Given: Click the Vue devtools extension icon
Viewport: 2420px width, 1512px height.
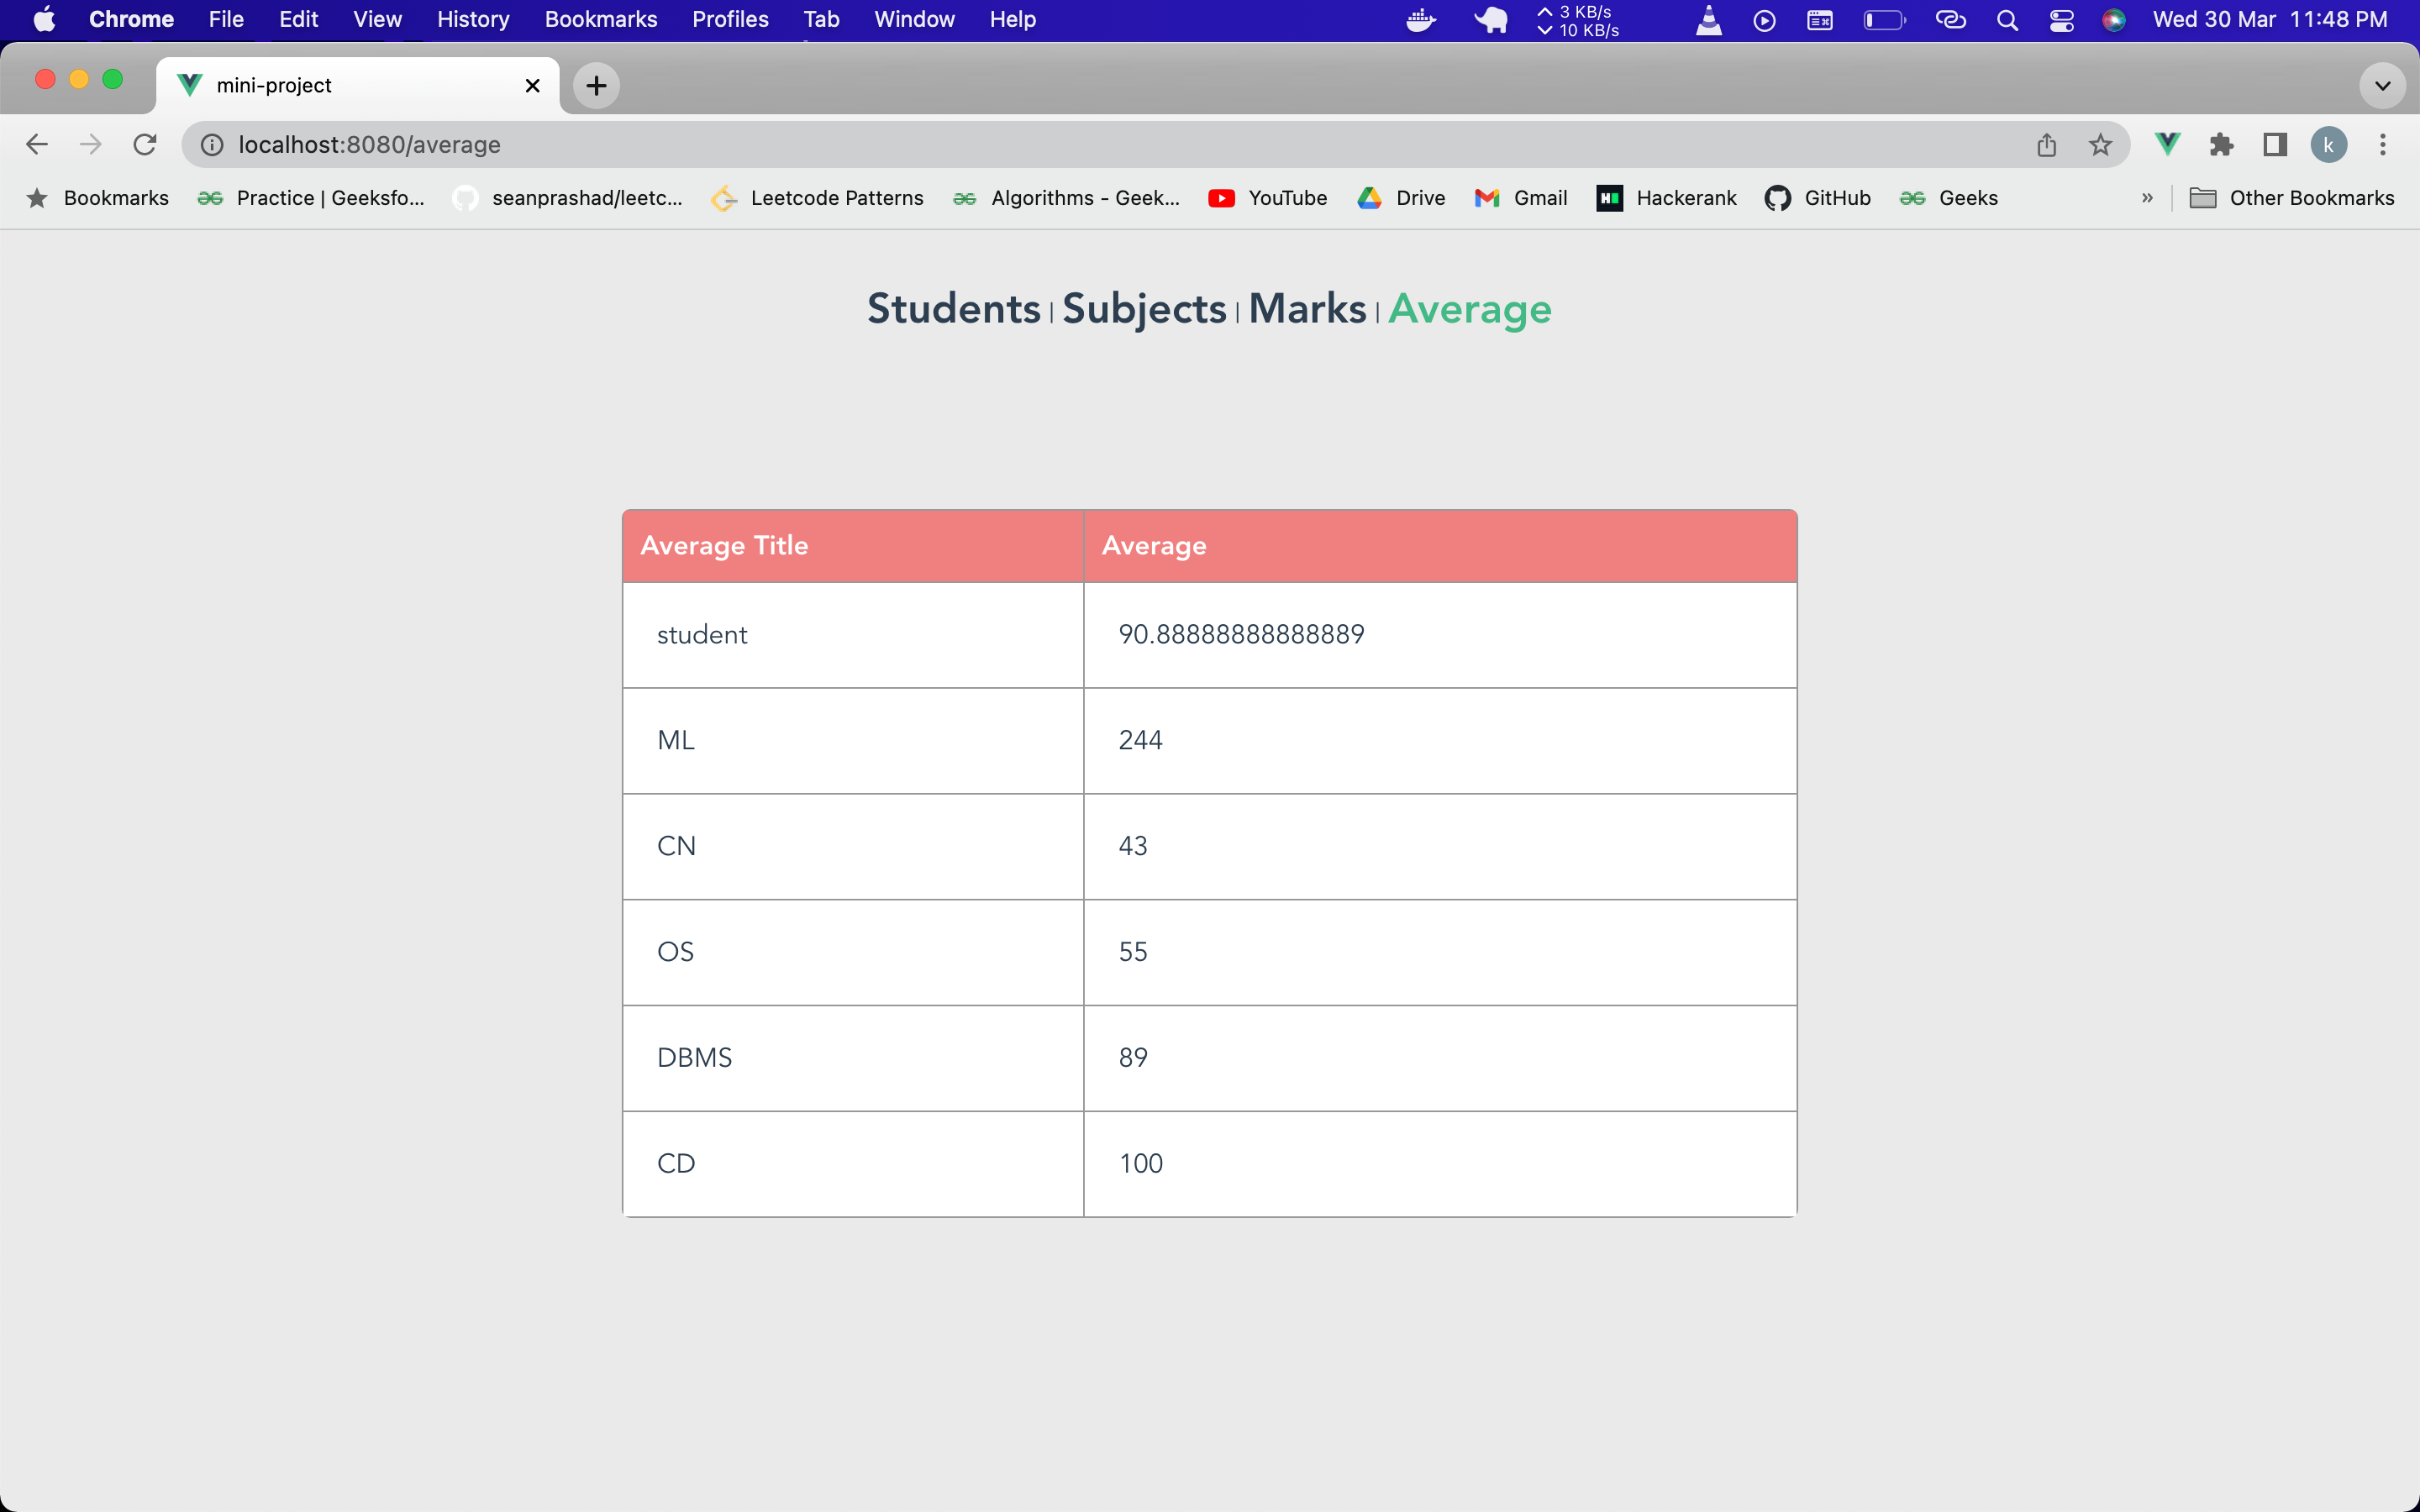Looking at the screenshot, I should [2166, 144].
